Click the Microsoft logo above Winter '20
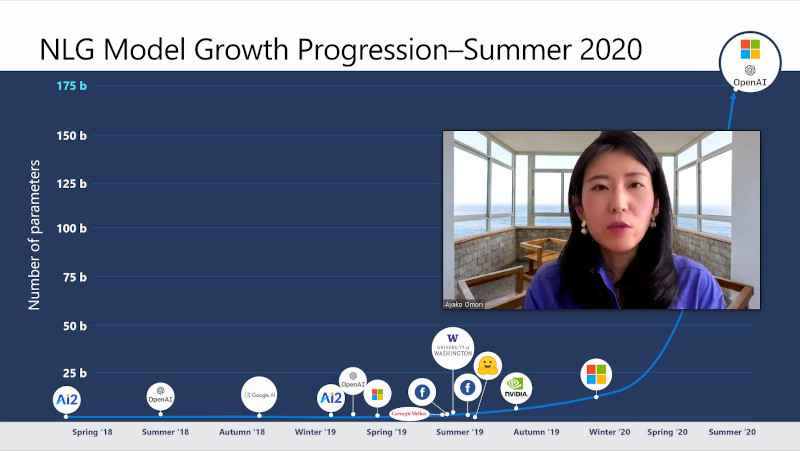The image size is (800, 451). pos(596,374)
